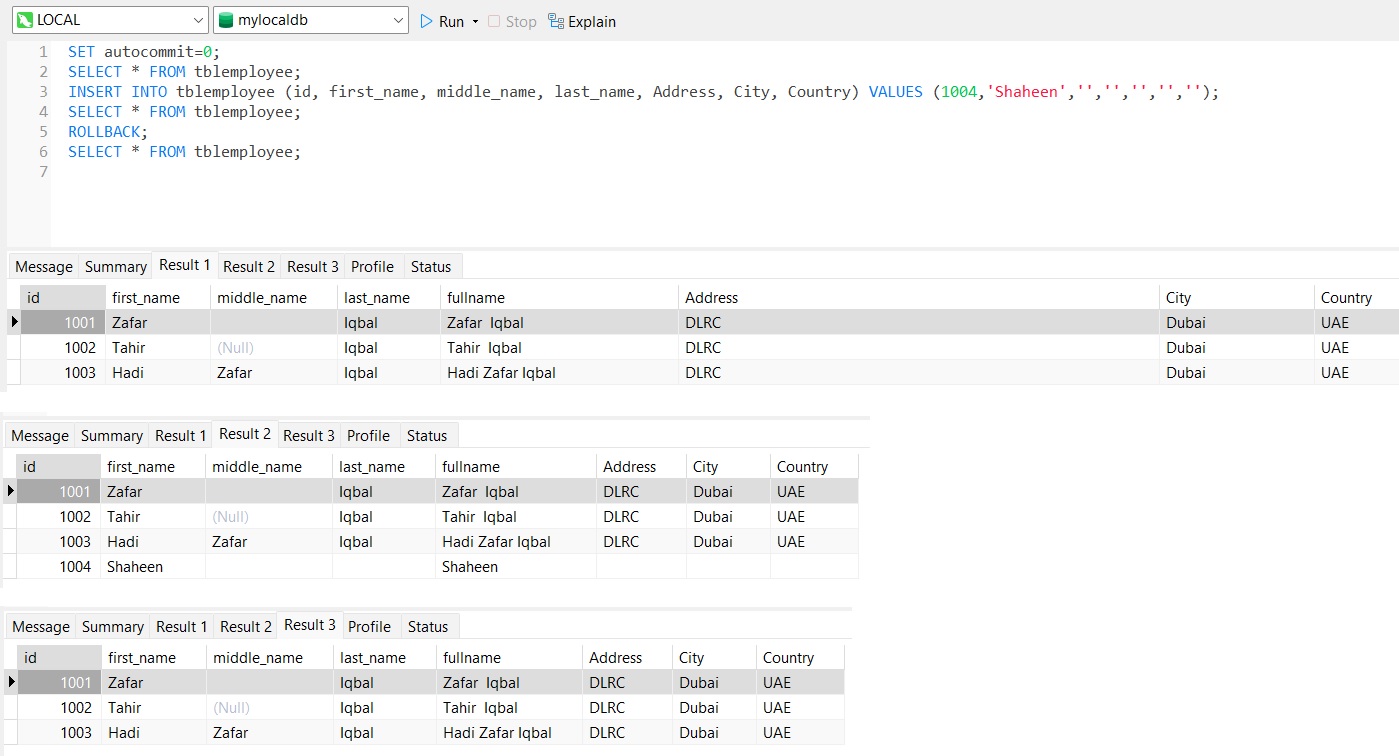Click the row marker arrow in Result 3 grid
The height and width of the screenshot is (756, 1399).
(9, 682)
